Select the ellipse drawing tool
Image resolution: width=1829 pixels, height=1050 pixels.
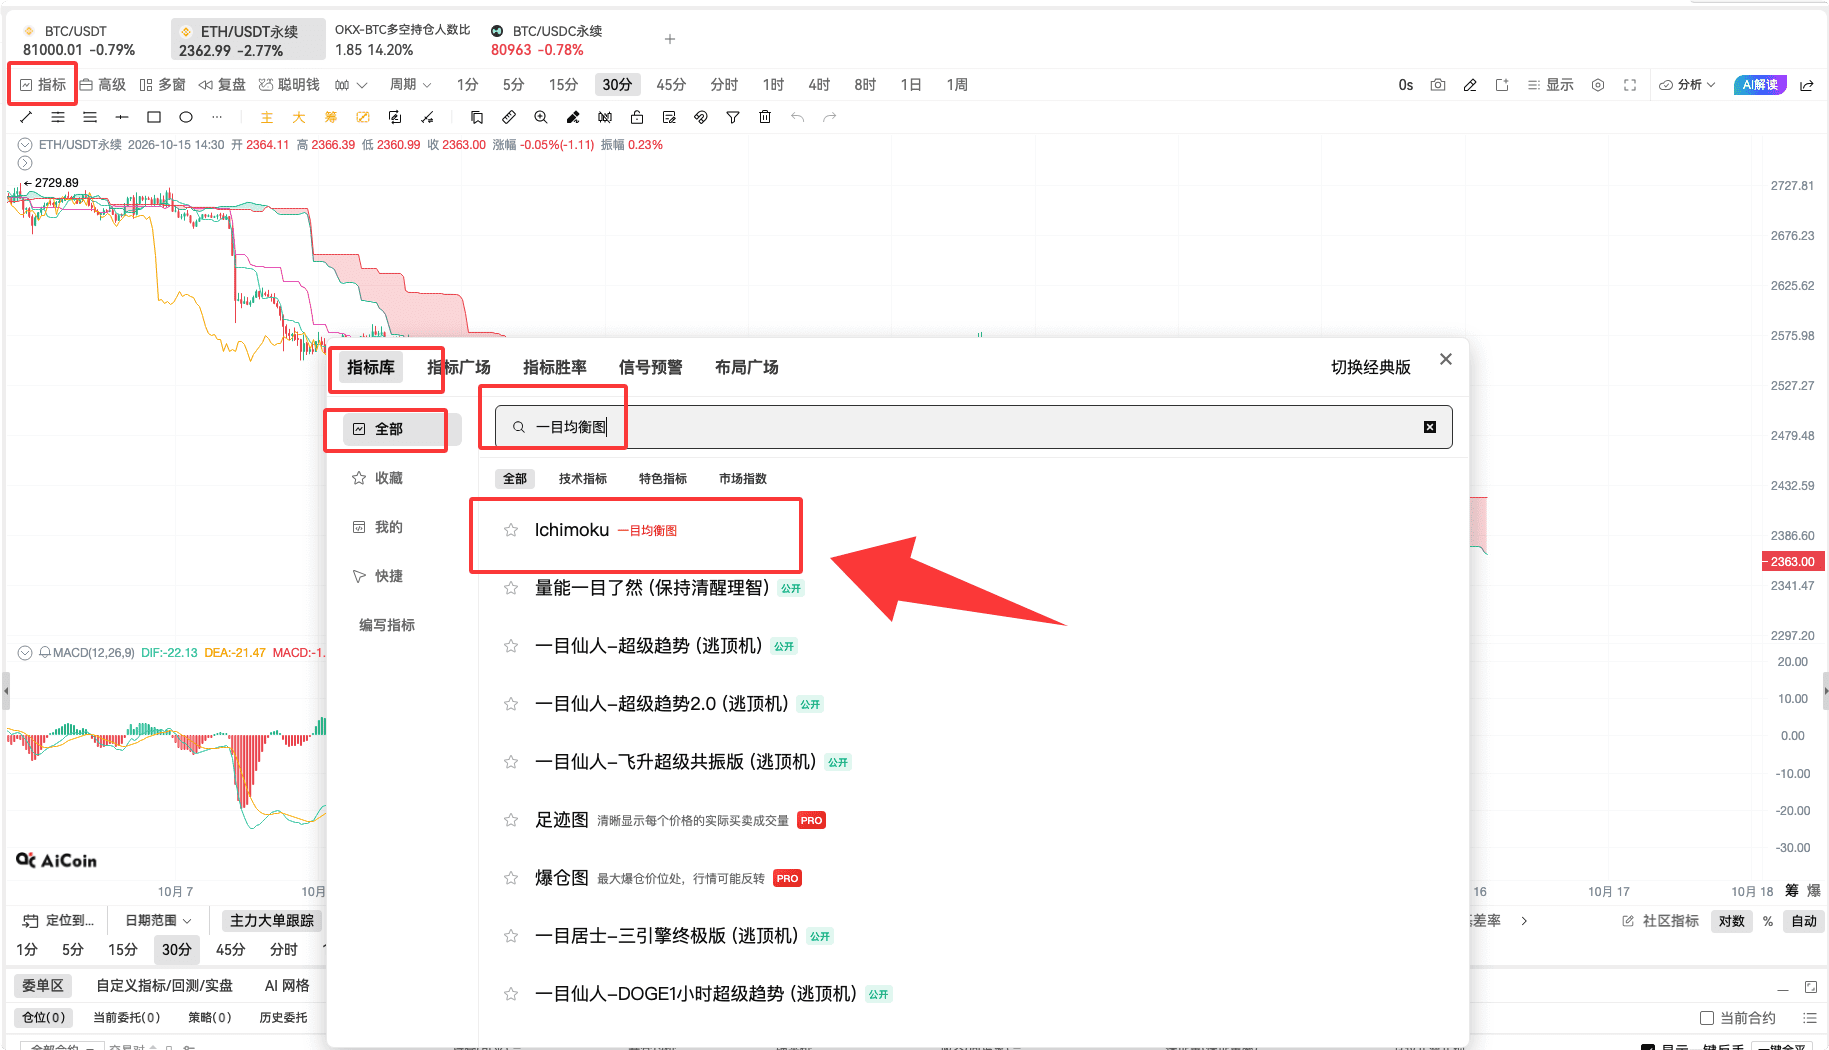(186, 117)
